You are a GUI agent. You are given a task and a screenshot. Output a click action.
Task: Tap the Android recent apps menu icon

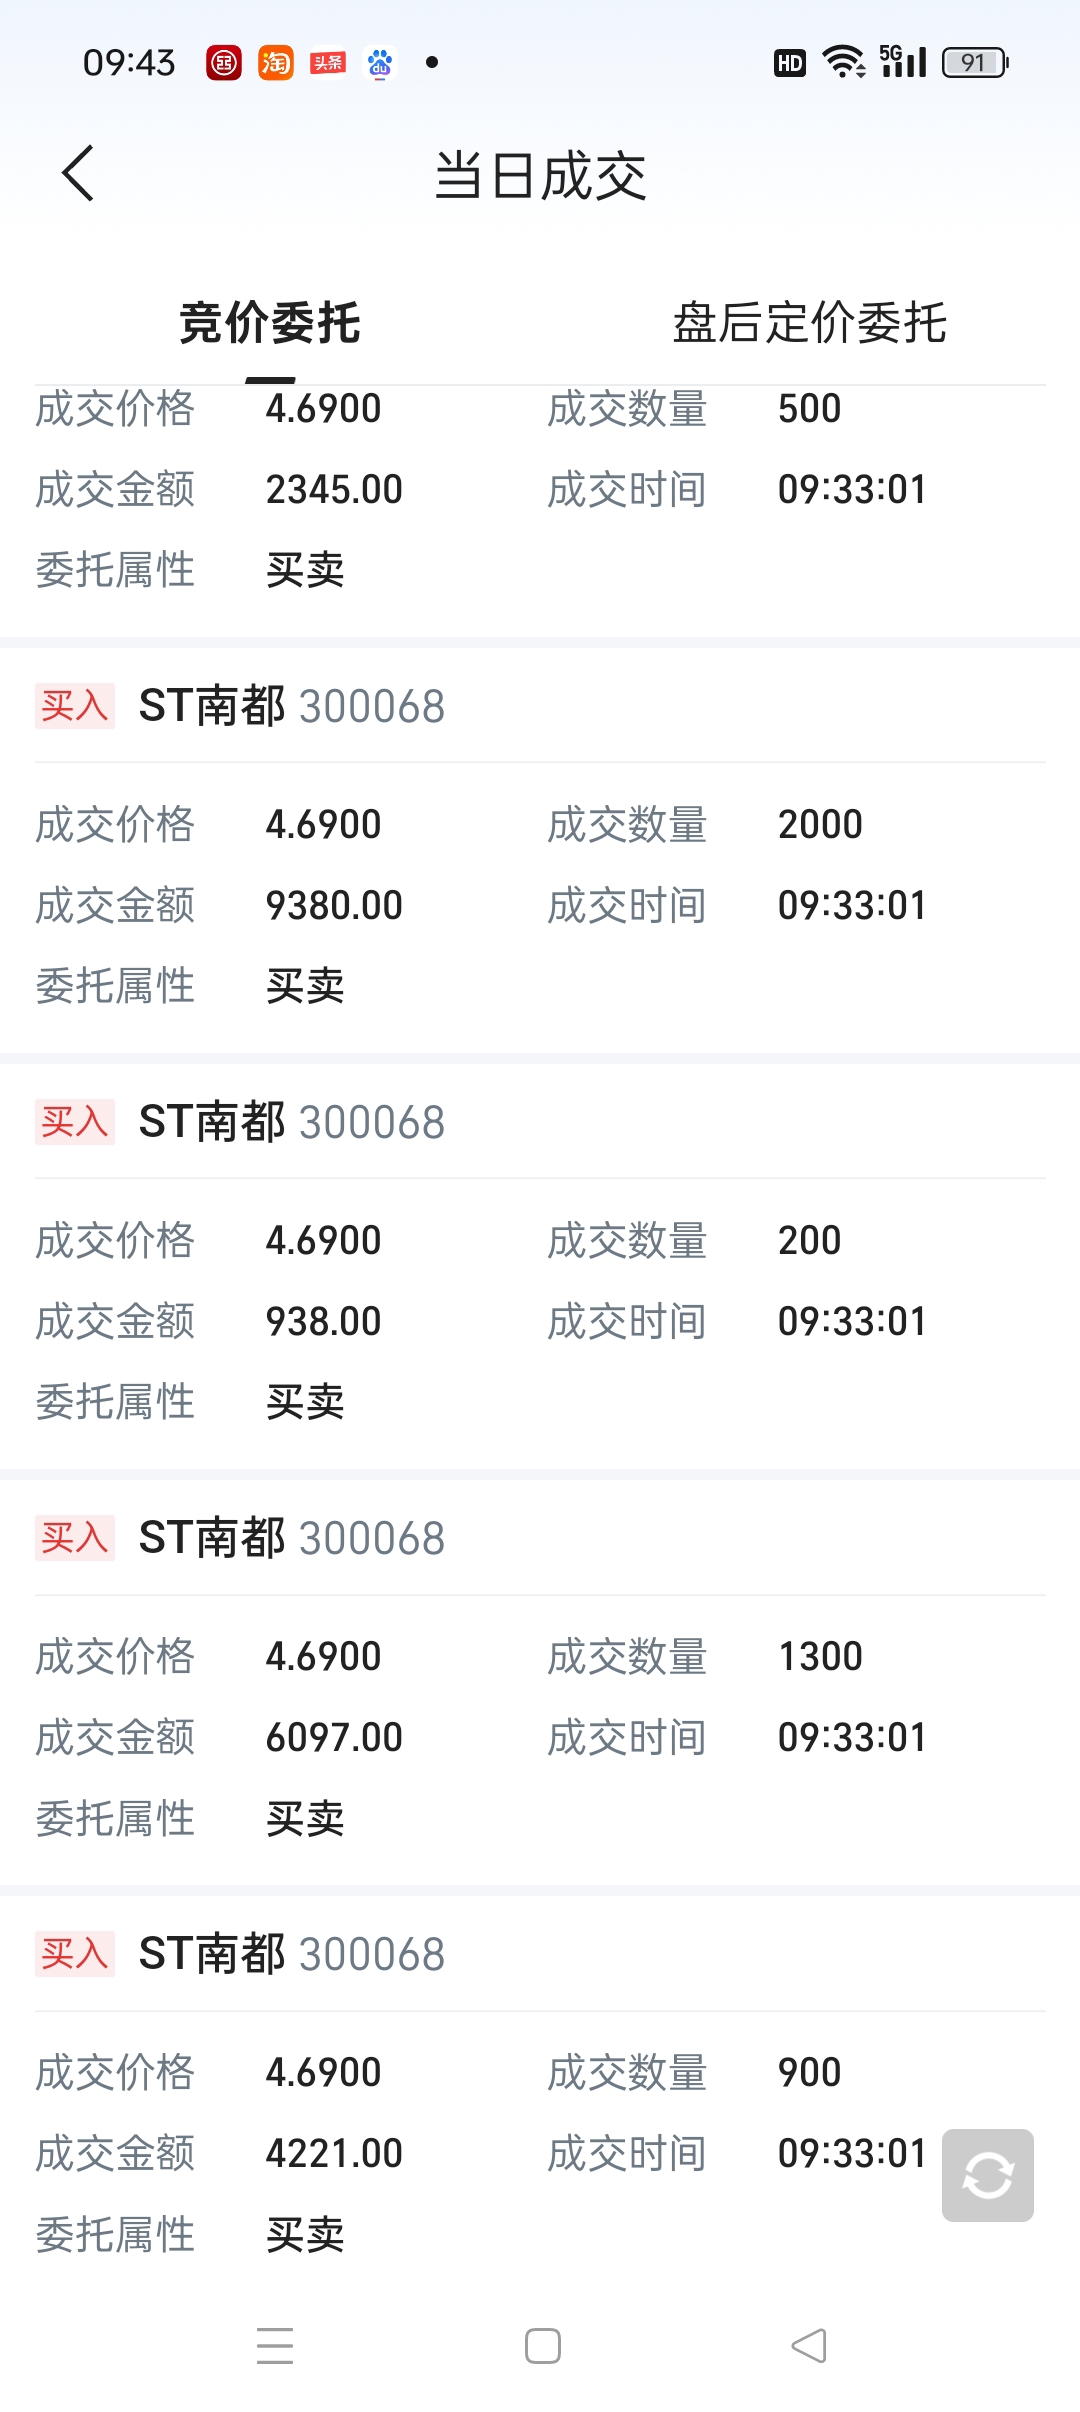click(x=275, y=2345)
